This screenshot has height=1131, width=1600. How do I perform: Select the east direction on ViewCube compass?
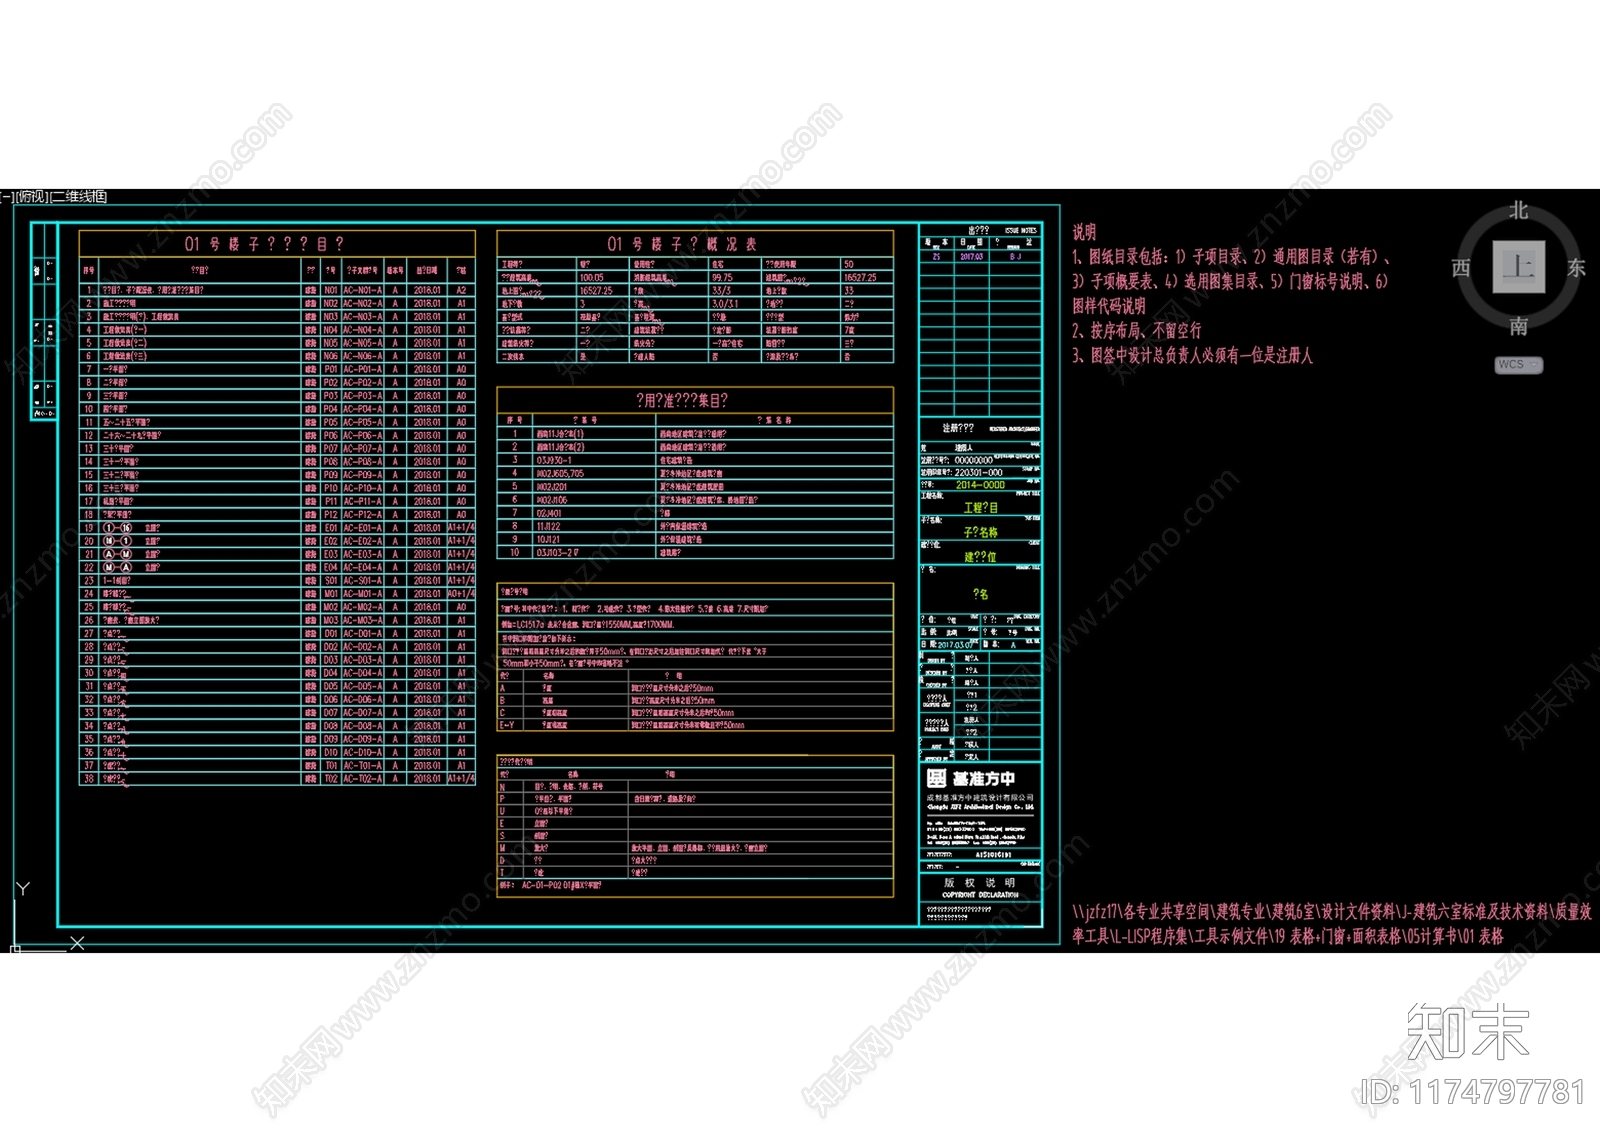[x=1576, y=268]
